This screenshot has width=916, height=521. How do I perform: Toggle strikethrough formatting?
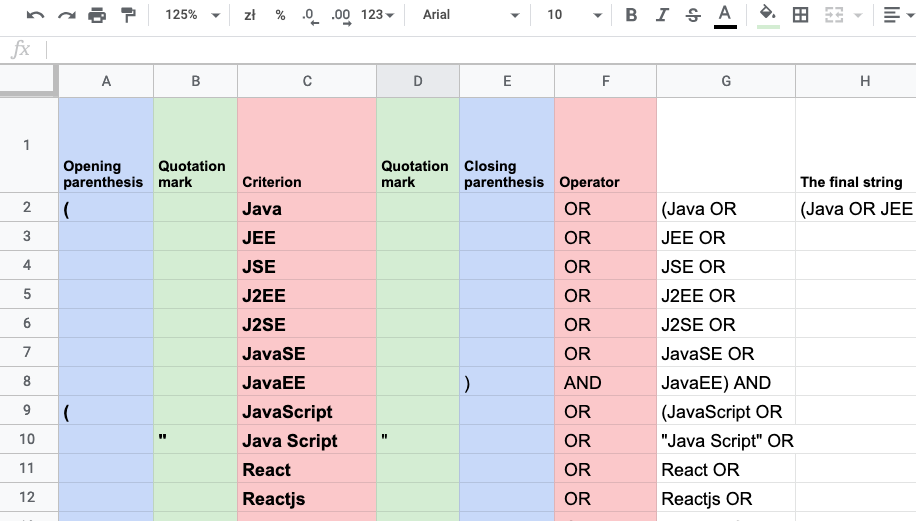point(693,15)
